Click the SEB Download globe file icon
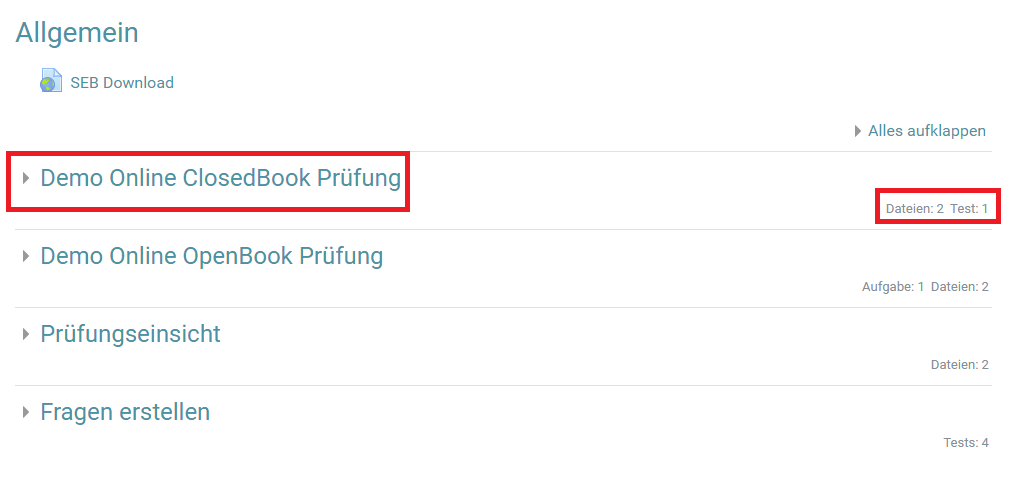The height and width of the screenshot is (481, 1012). click(51, 81)
